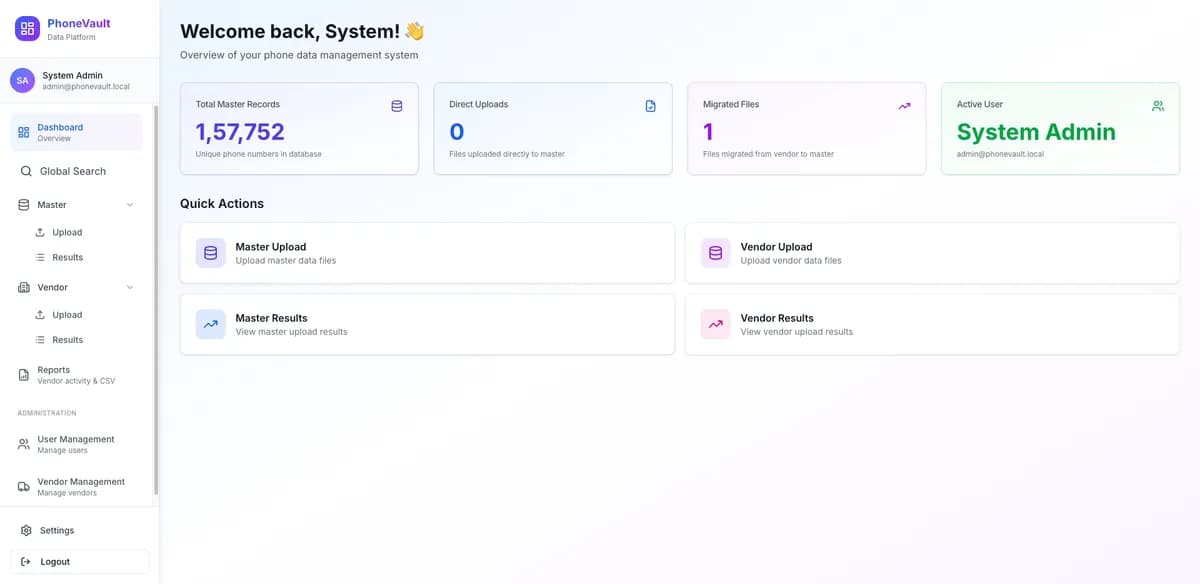Image resolution: width=1200 pixels, height=584 pixels.
Task: Click the upload arrow icon under Master
Action: coord(40,232)
